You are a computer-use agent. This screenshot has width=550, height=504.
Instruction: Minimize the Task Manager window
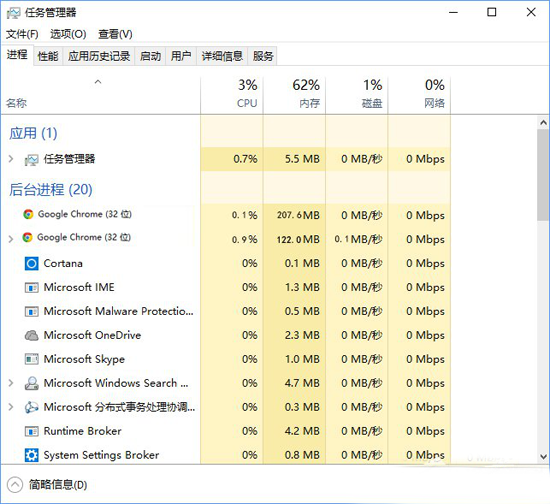coord(454,13)
